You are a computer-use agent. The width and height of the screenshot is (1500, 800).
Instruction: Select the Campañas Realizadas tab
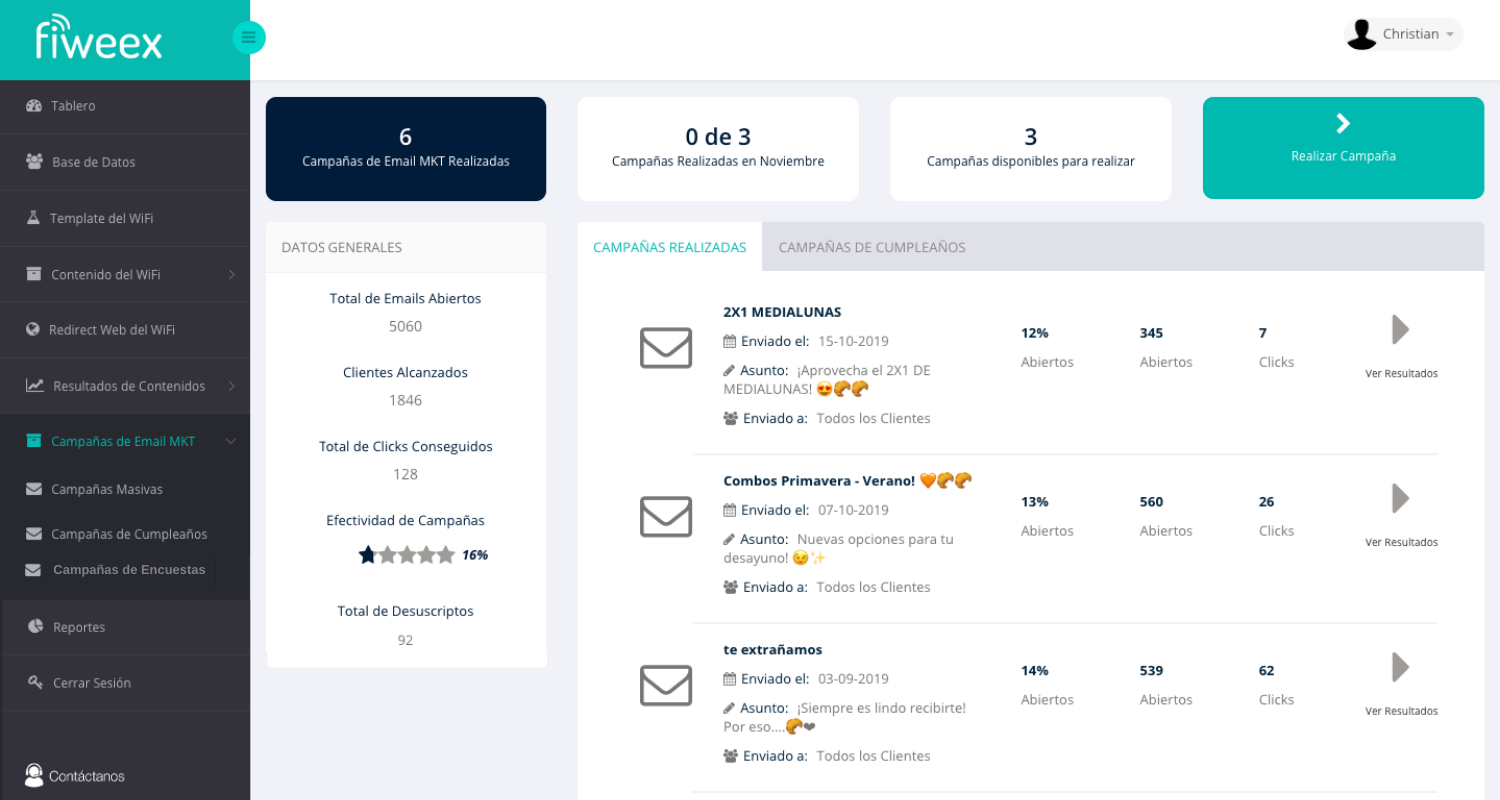[669, 247]
